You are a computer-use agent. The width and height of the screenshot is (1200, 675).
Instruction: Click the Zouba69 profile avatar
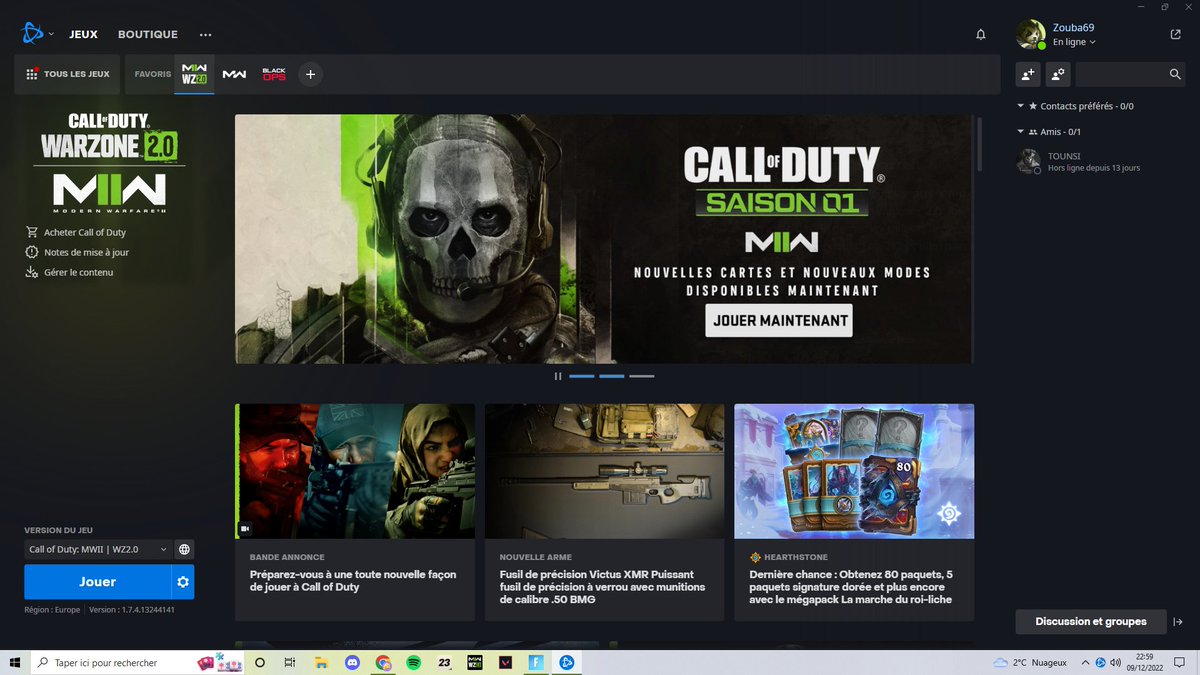tap(1030, 34)
